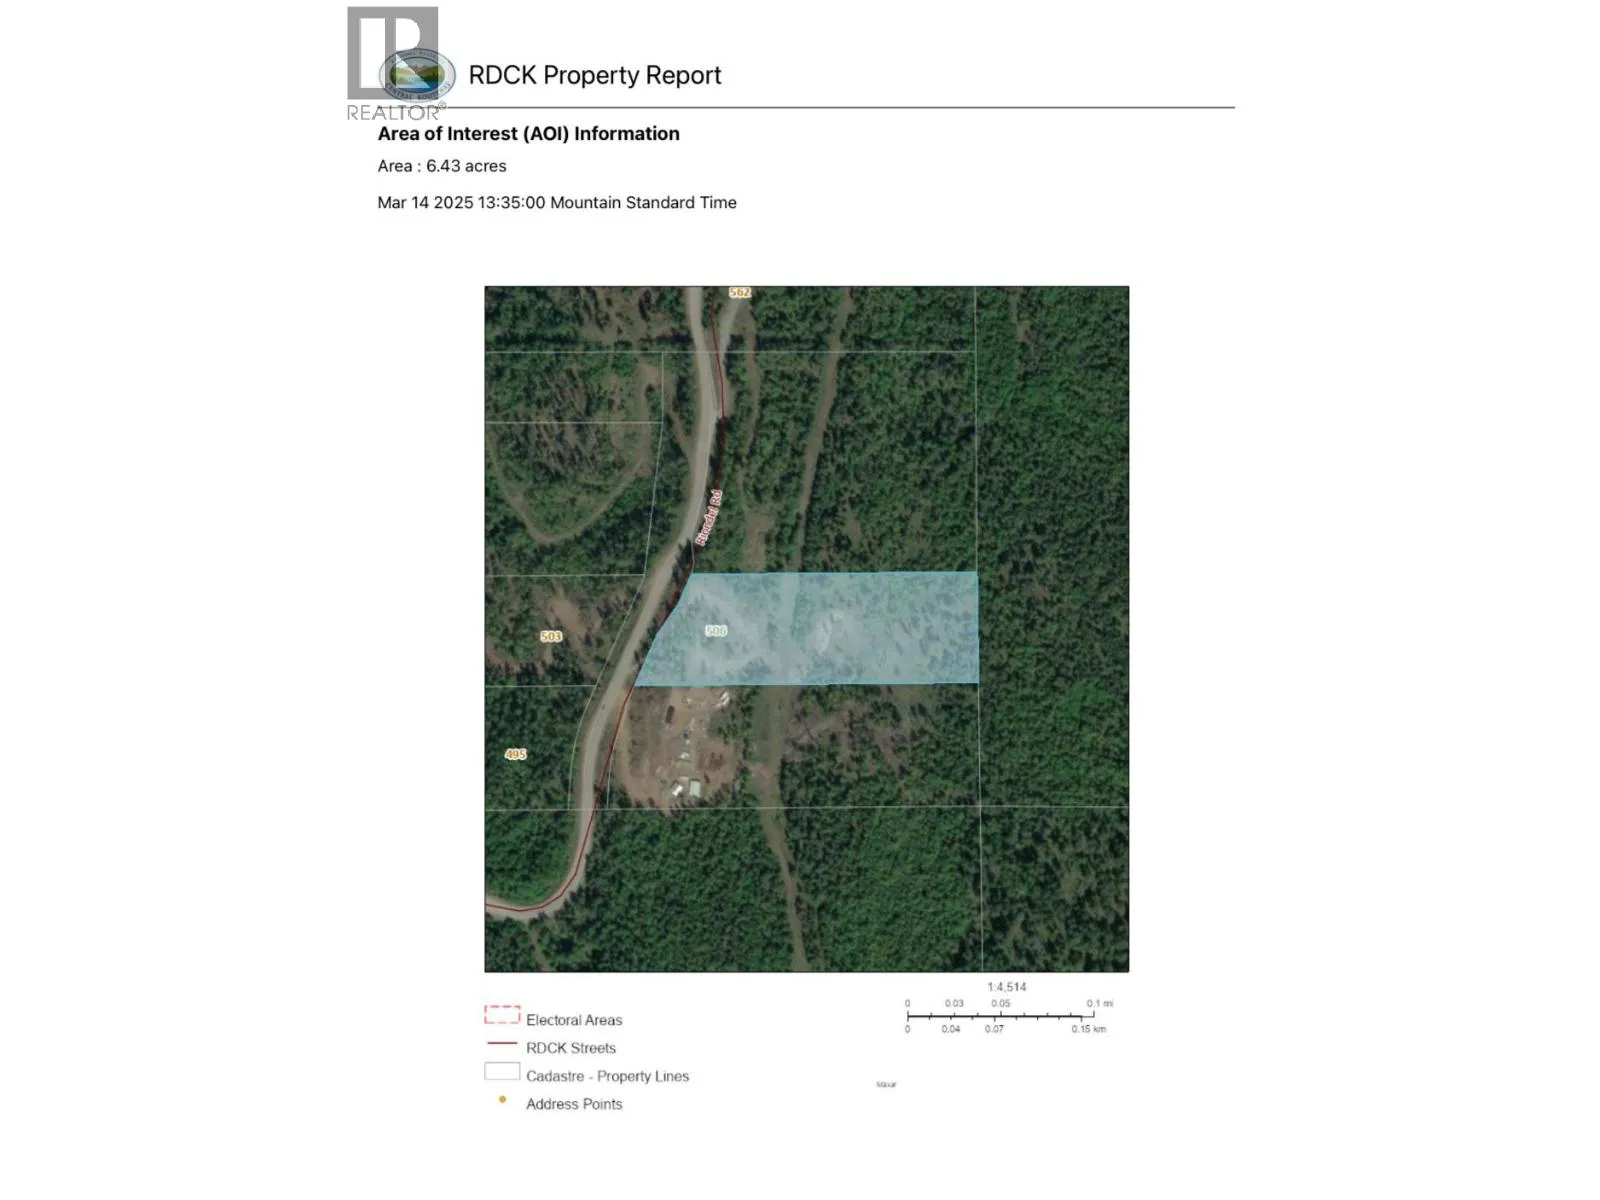Click the Cadastre property lines legend box
Viewport: 1600px width, 1200px height.
pyautogui.click(x=502, y=1071)
